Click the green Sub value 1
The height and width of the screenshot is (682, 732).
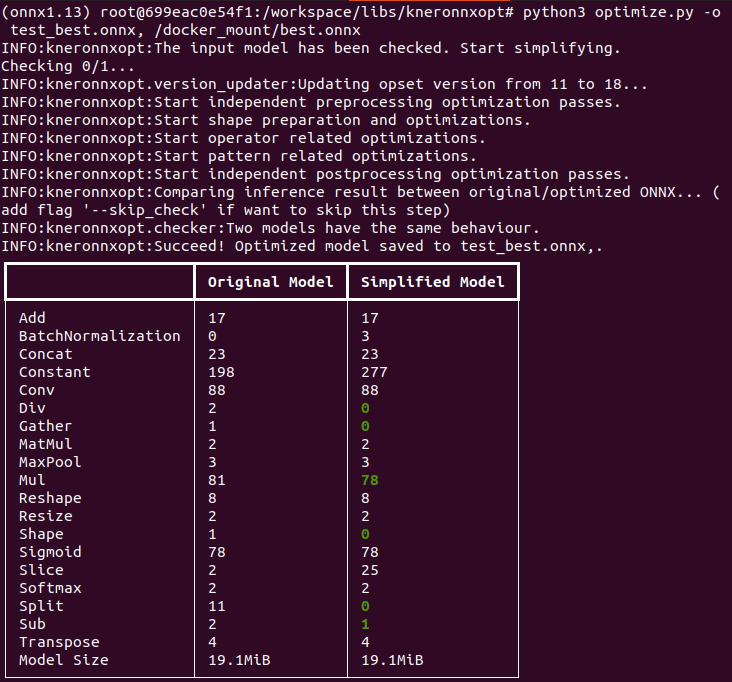pos(364,624)
